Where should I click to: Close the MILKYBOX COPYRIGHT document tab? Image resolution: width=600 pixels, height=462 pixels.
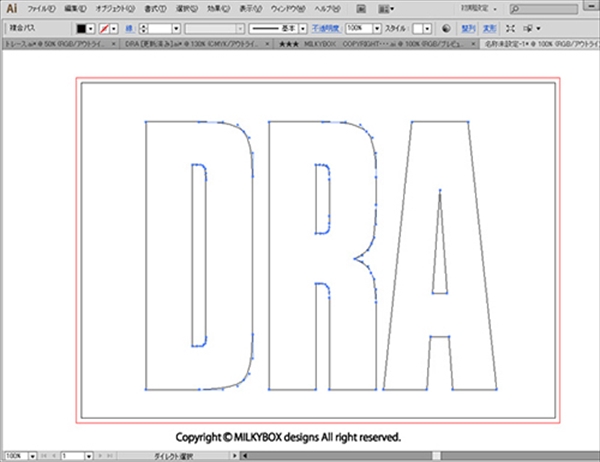[x=473, y=44]
